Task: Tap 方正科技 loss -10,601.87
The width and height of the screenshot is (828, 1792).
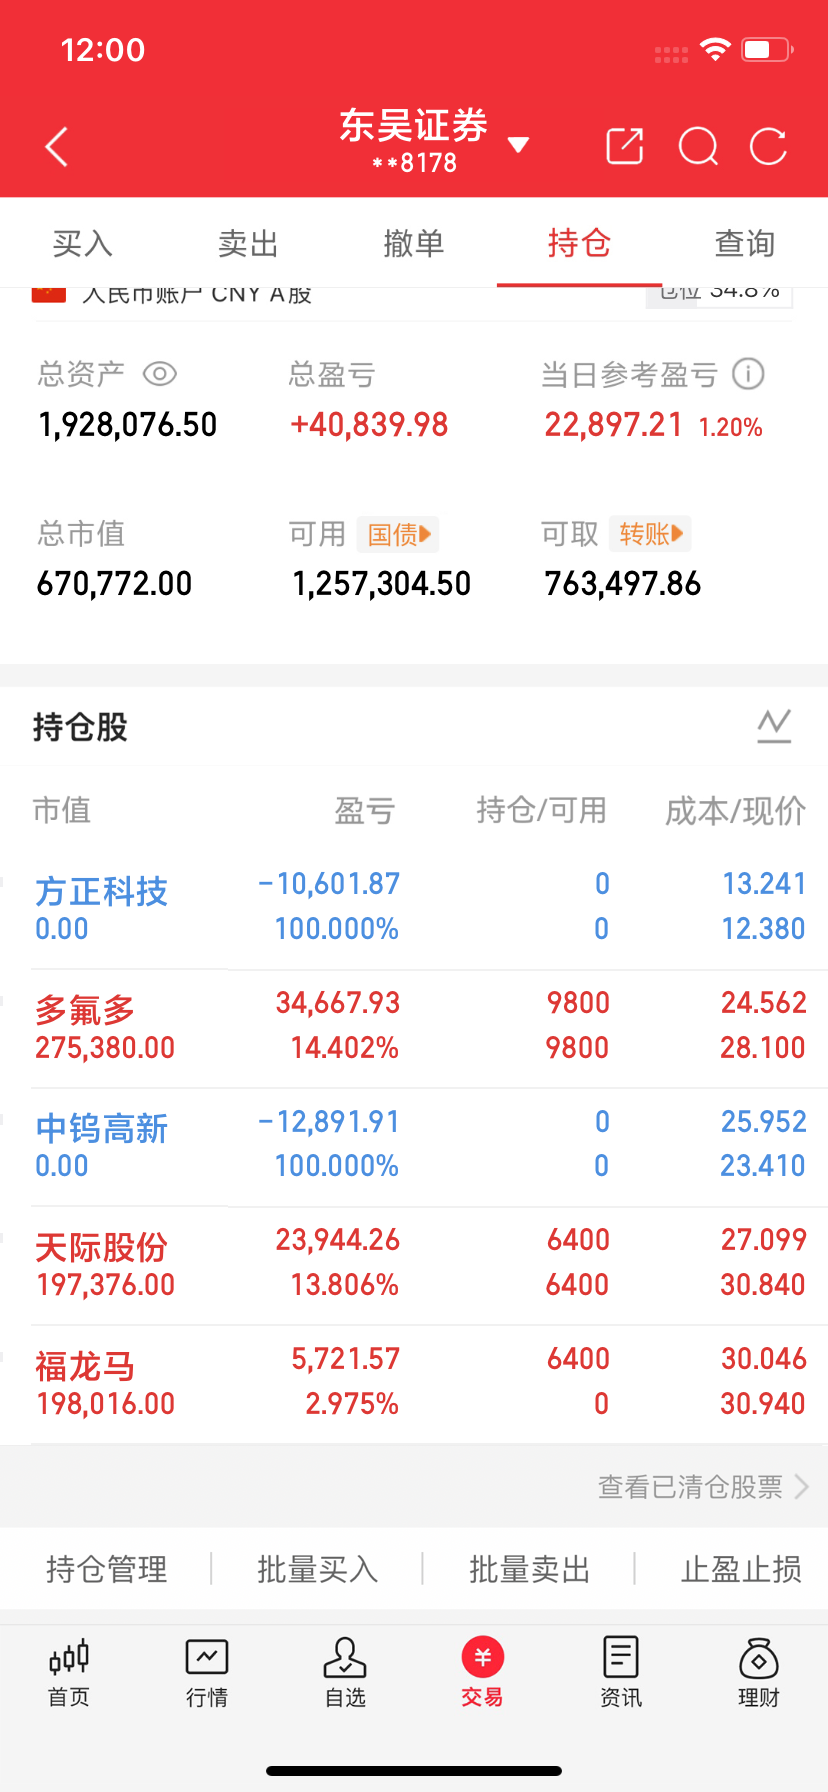Action: (x=329, y=883)
